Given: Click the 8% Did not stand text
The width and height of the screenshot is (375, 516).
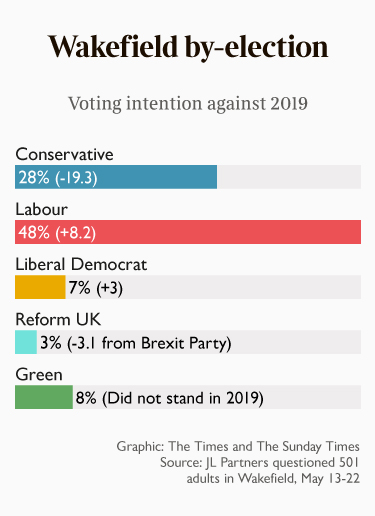Looking at the screenshot, I should click(x=170, y=398).
